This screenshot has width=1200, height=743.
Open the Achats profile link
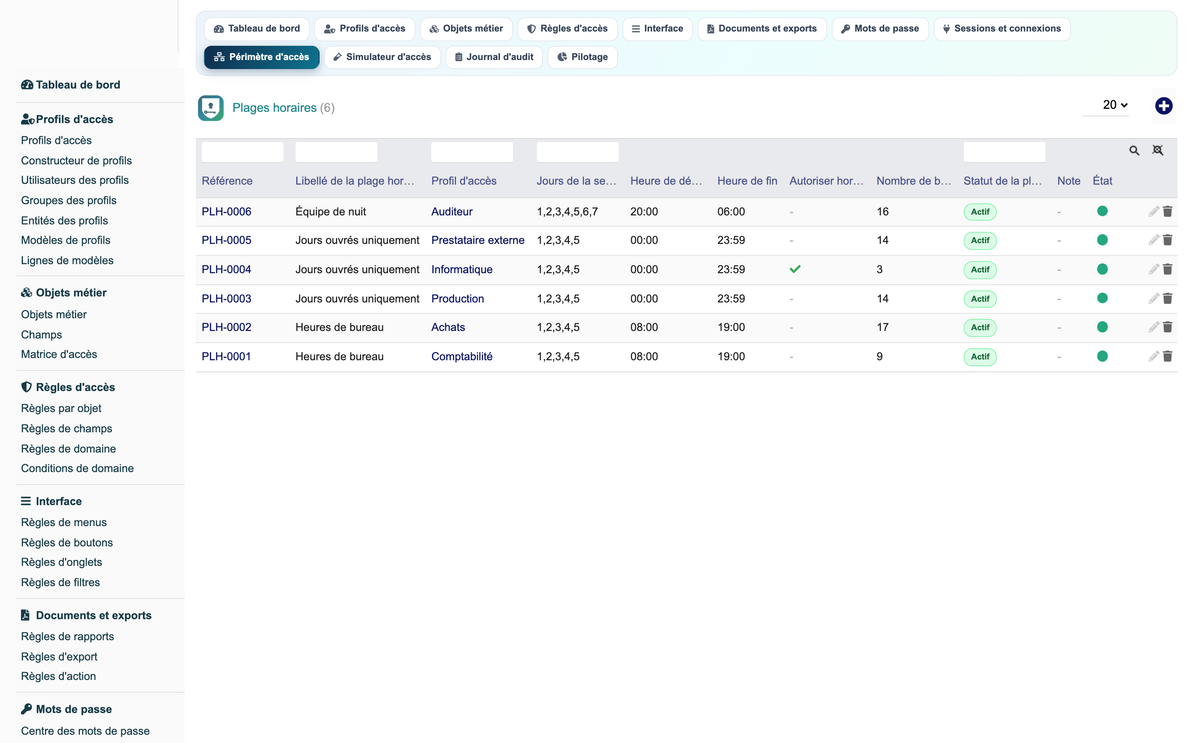[448, 327]
